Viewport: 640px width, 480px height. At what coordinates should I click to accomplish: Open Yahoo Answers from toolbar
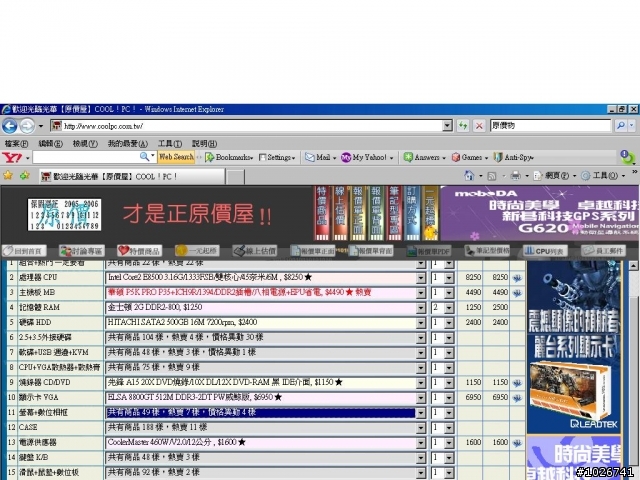point(424,157)
